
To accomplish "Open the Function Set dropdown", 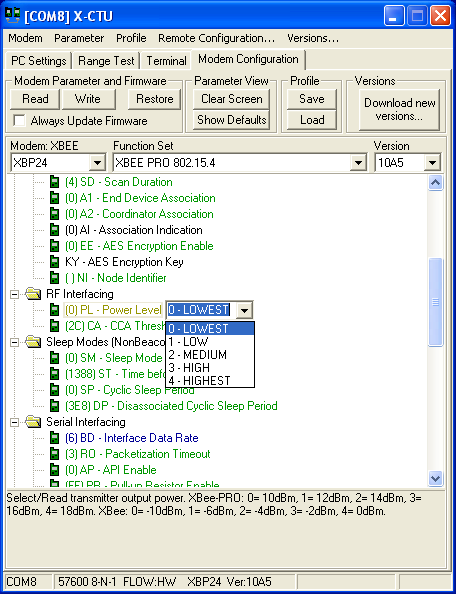I will tap(358, 163).
